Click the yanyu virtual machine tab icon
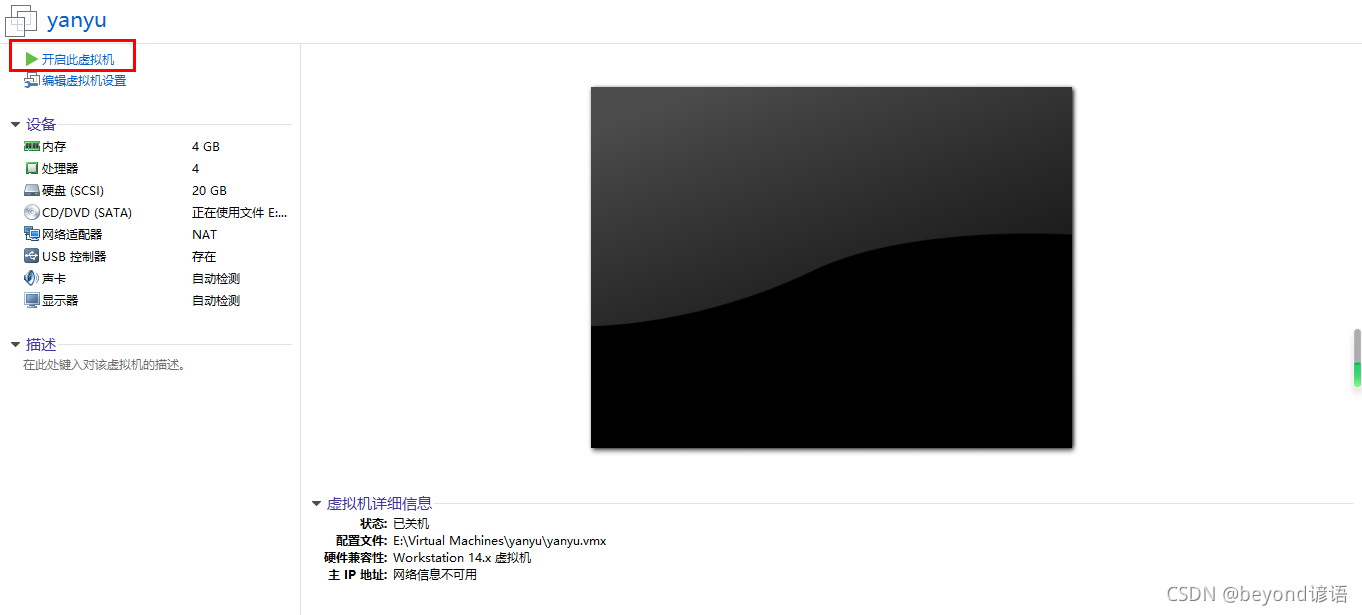Viewport: 1362px width, 615px height. pyautogui.click(x=21, y=20)
